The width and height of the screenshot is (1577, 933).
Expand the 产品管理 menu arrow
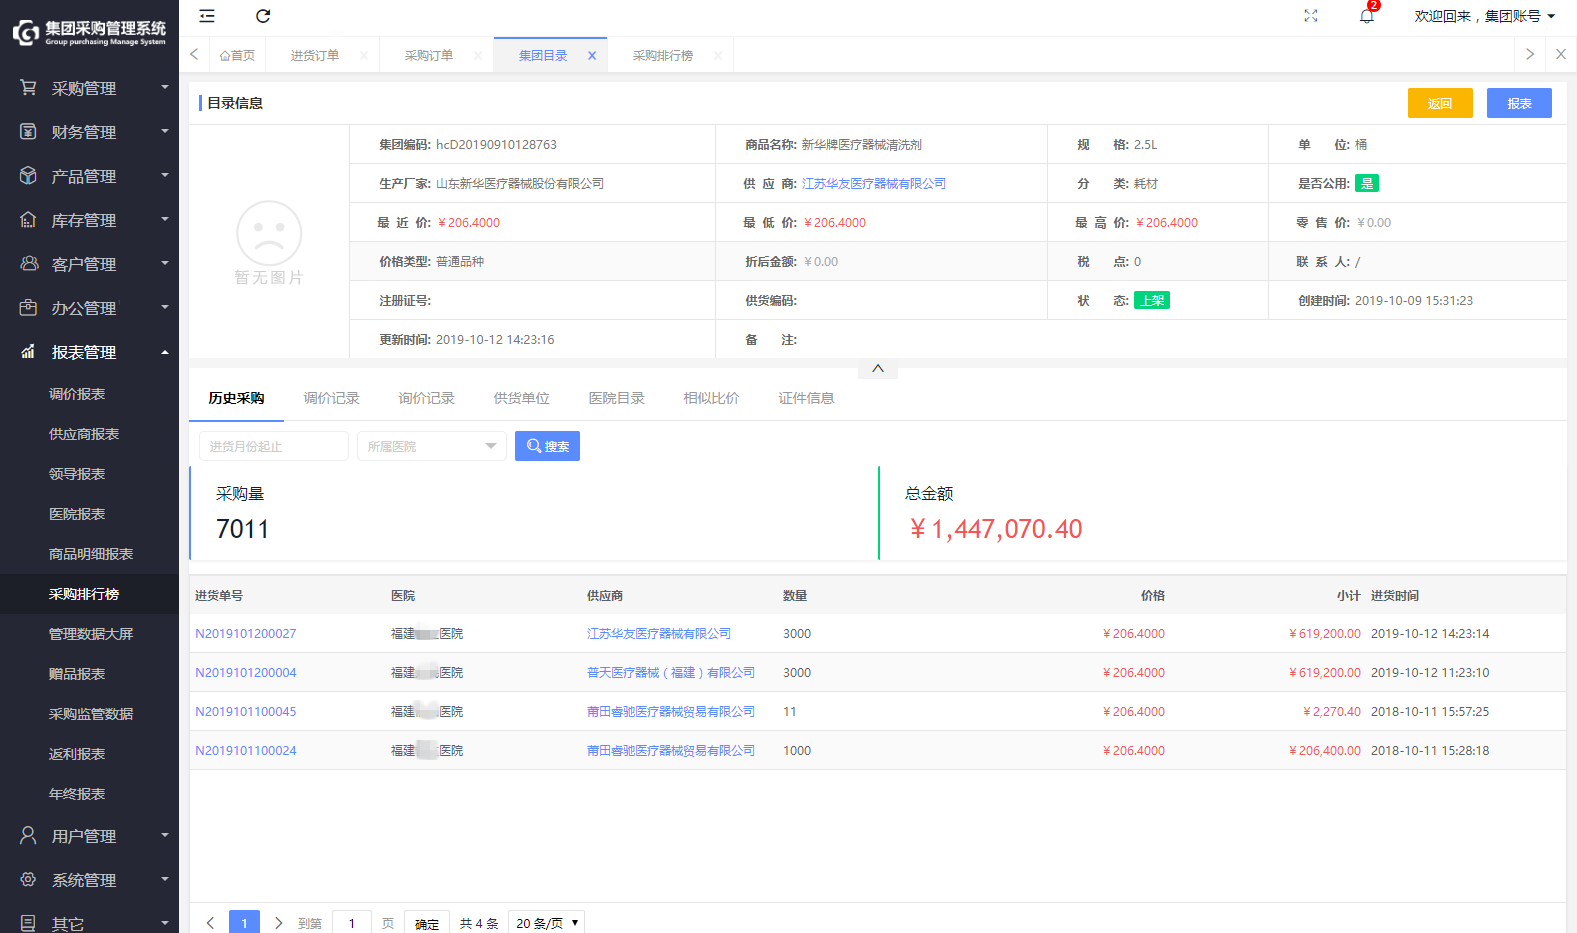point(165,176)
